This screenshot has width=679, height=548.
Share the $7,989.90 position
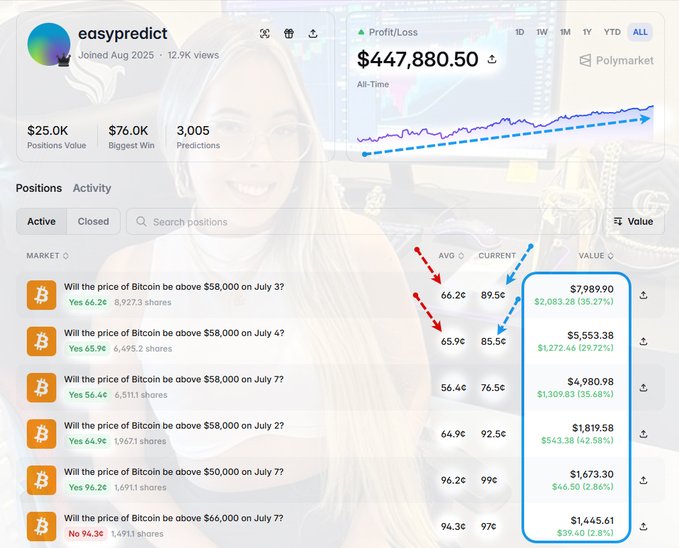point(643,295)
